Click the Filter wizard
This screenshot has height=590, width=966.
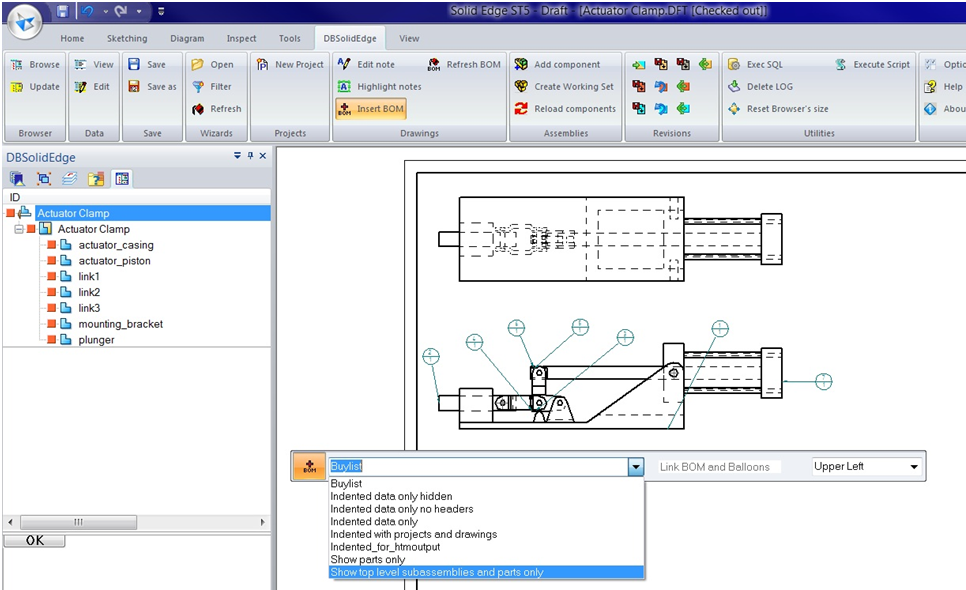tap(212, 87)
